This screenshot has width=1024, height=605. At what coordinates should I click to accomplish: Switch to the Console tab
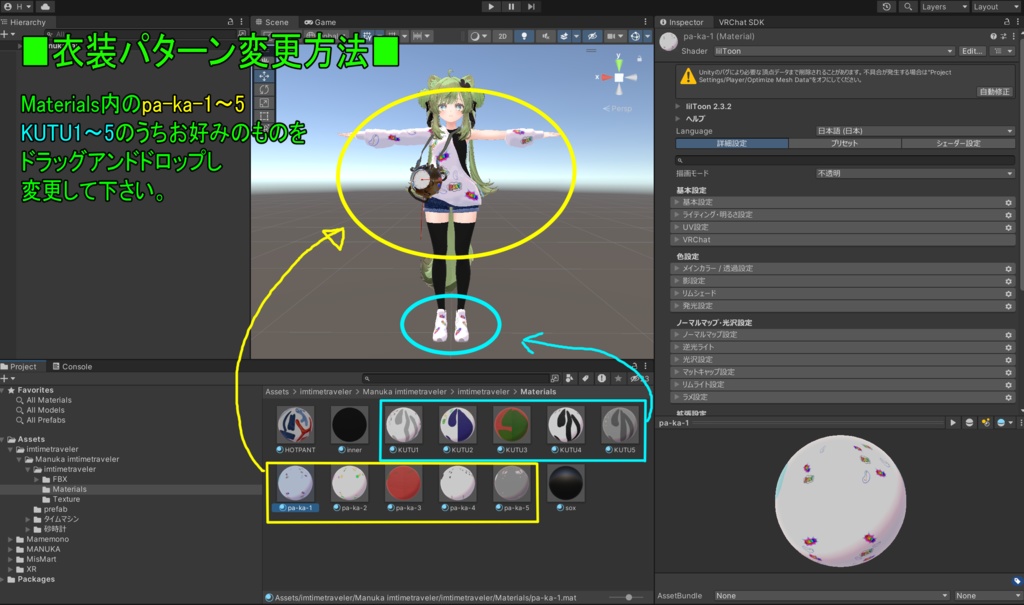pos(72,367)
